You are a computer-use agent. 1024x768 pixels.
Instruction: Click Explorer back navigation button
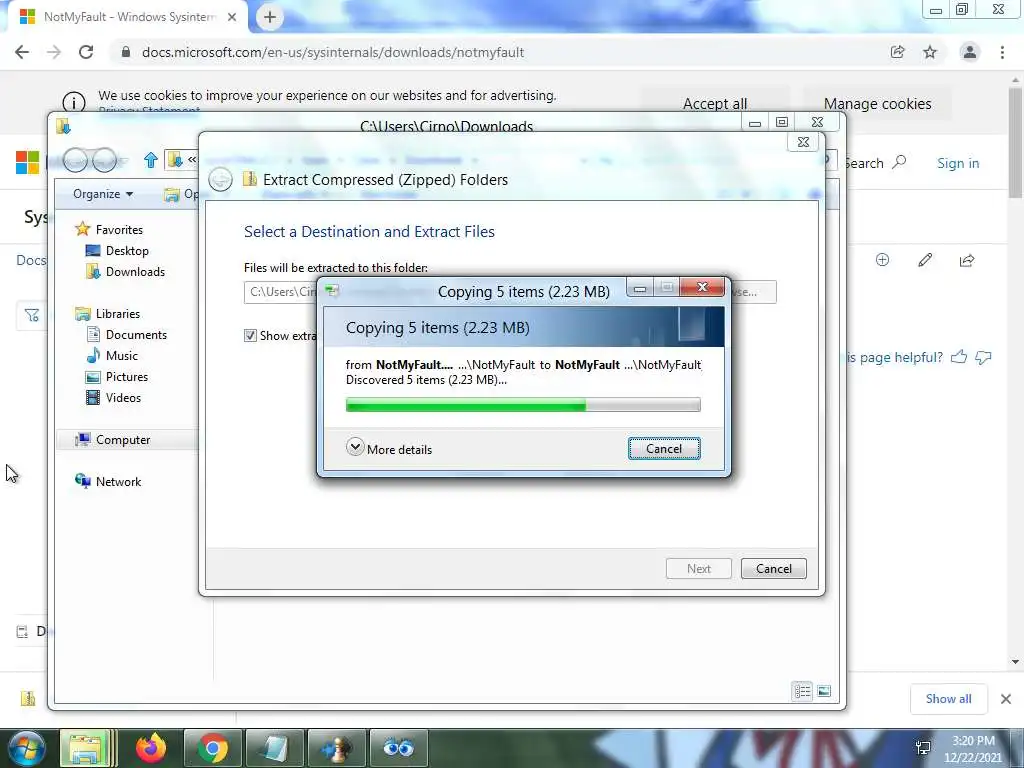click(75, 160)
